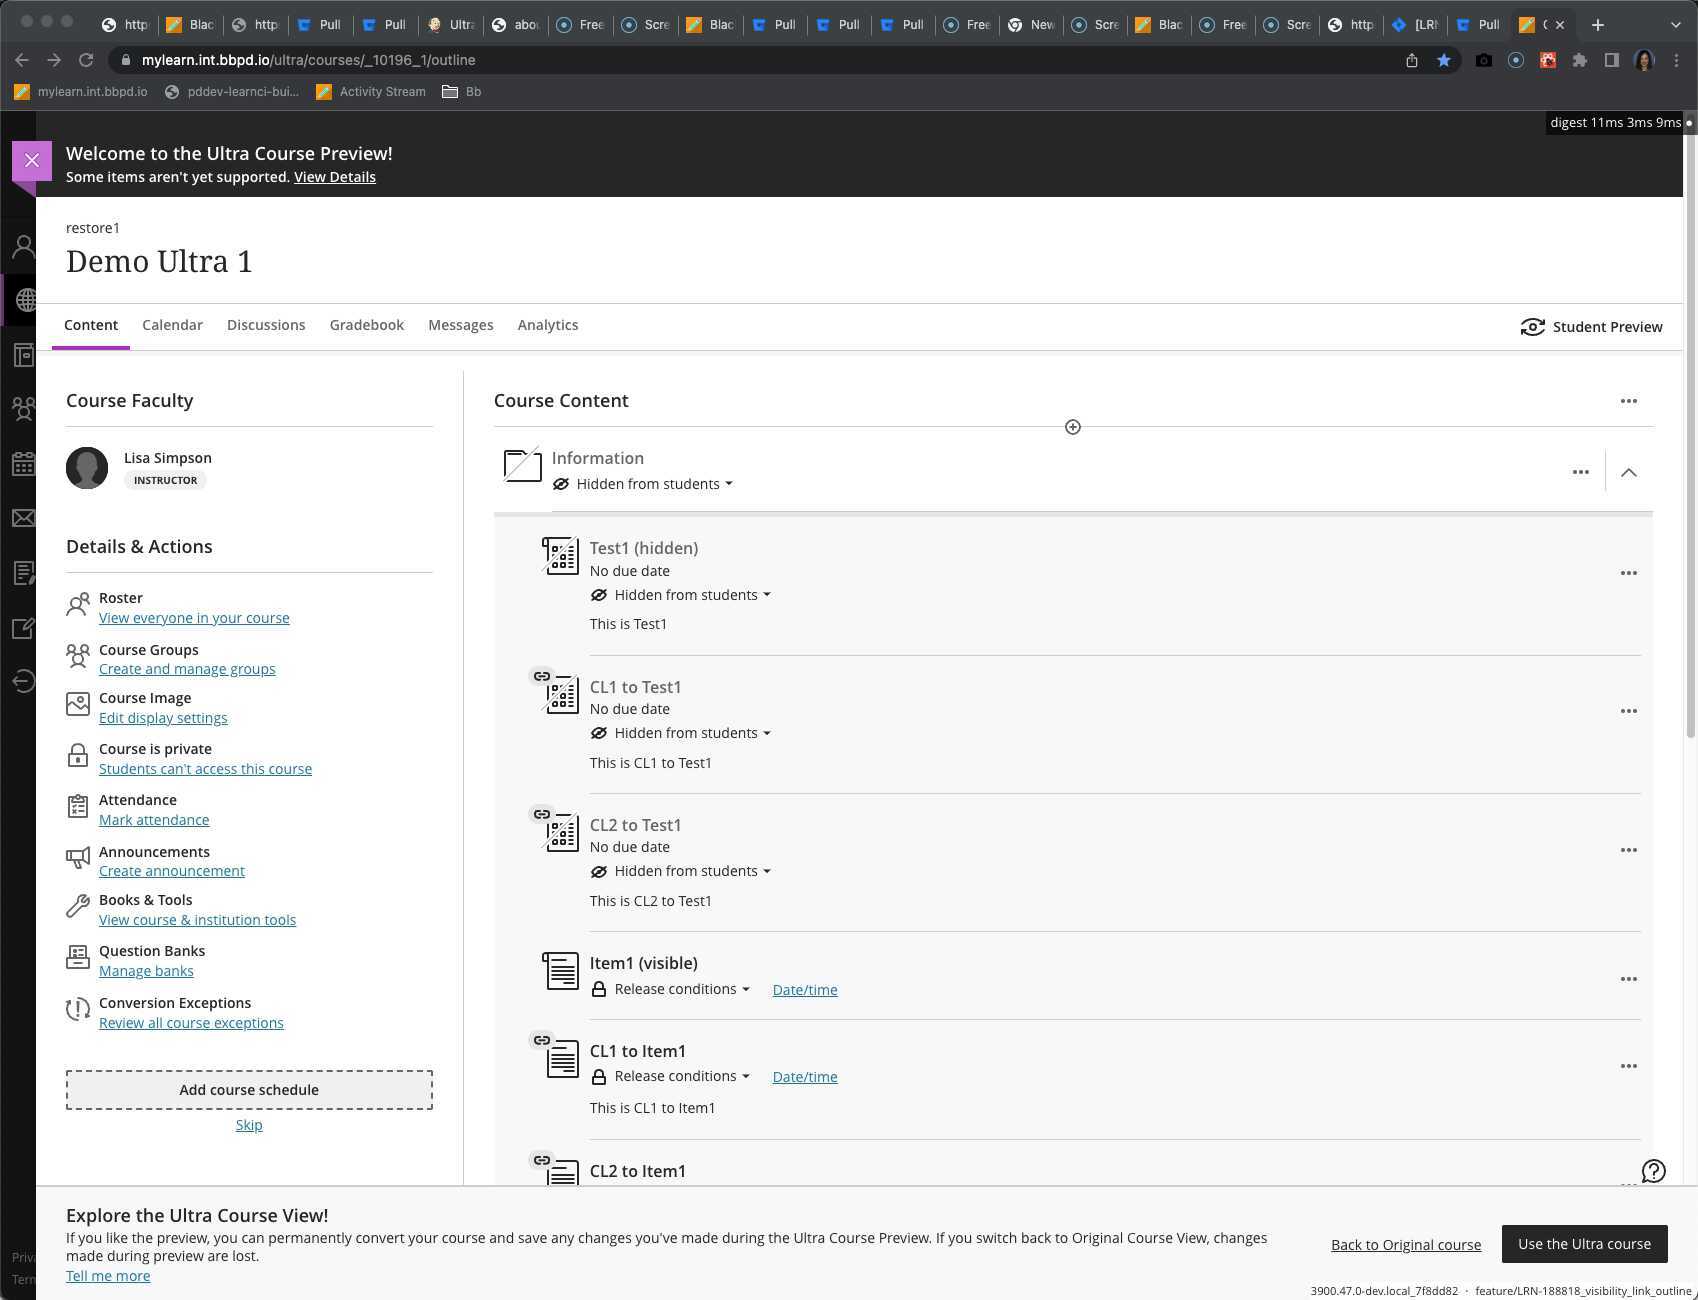Screen dimensions: 1698x1300
Task: Click Use the Ultra course button
Action: click(1584, 1244)
